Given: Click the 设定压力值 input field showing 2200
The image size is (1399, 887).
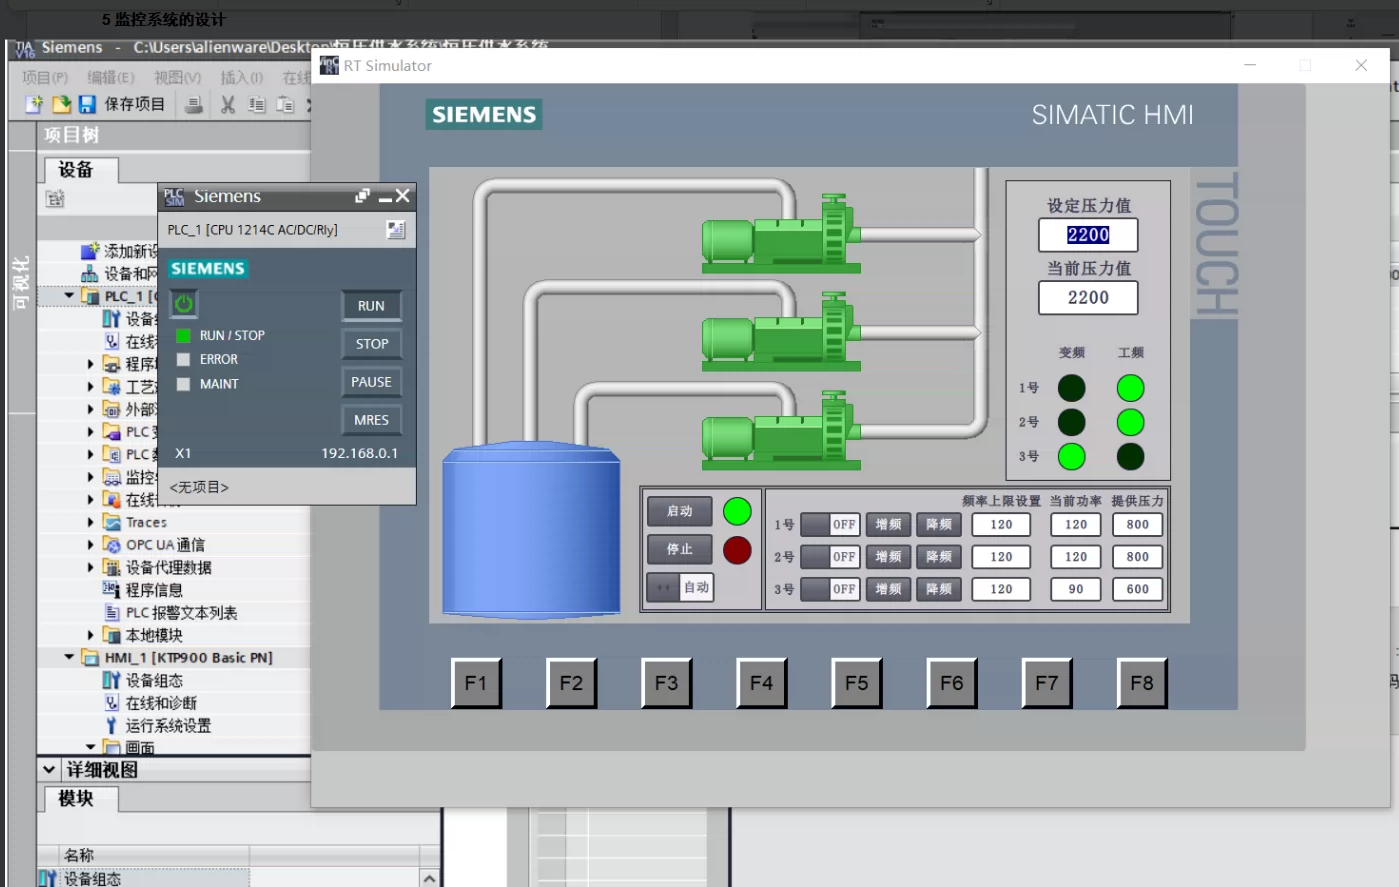Looking at the screenshot, I should coord(1088,235).
